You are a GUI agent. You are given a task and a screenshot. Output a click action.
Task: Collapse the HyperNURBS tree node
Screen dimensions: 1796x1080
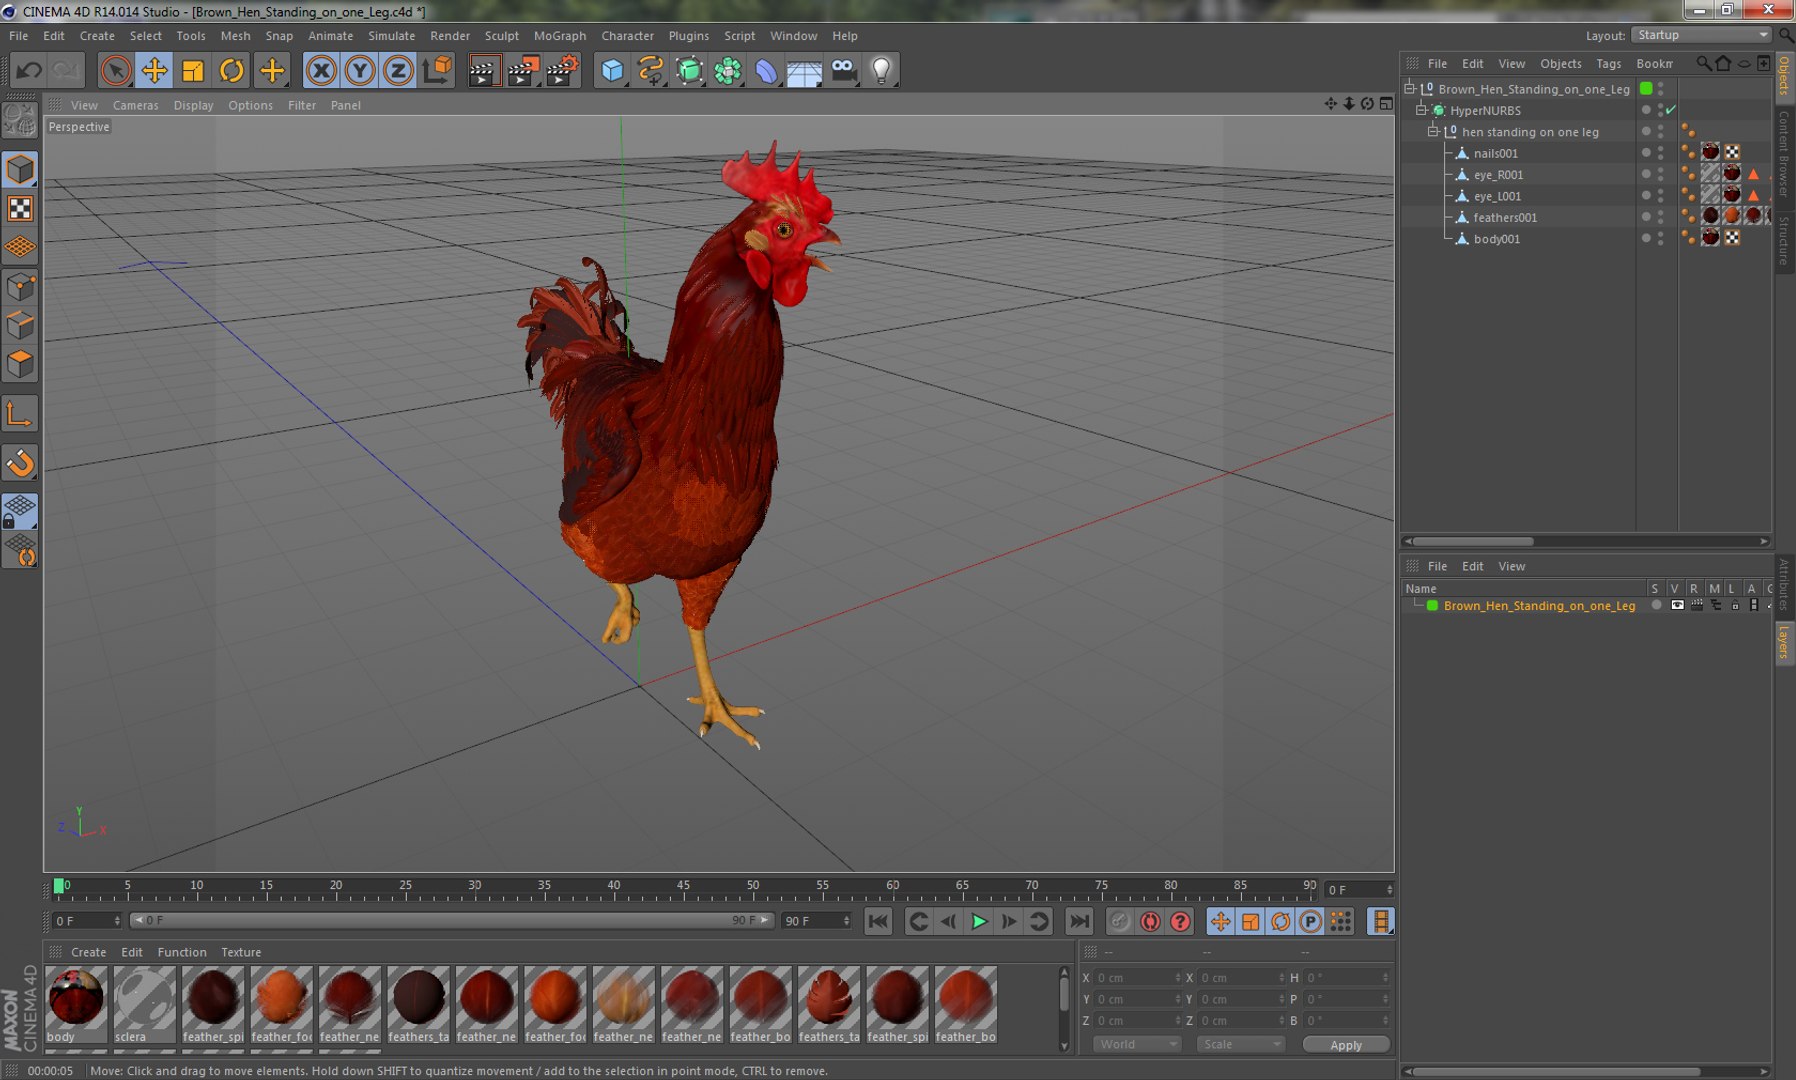point(1421,110)
